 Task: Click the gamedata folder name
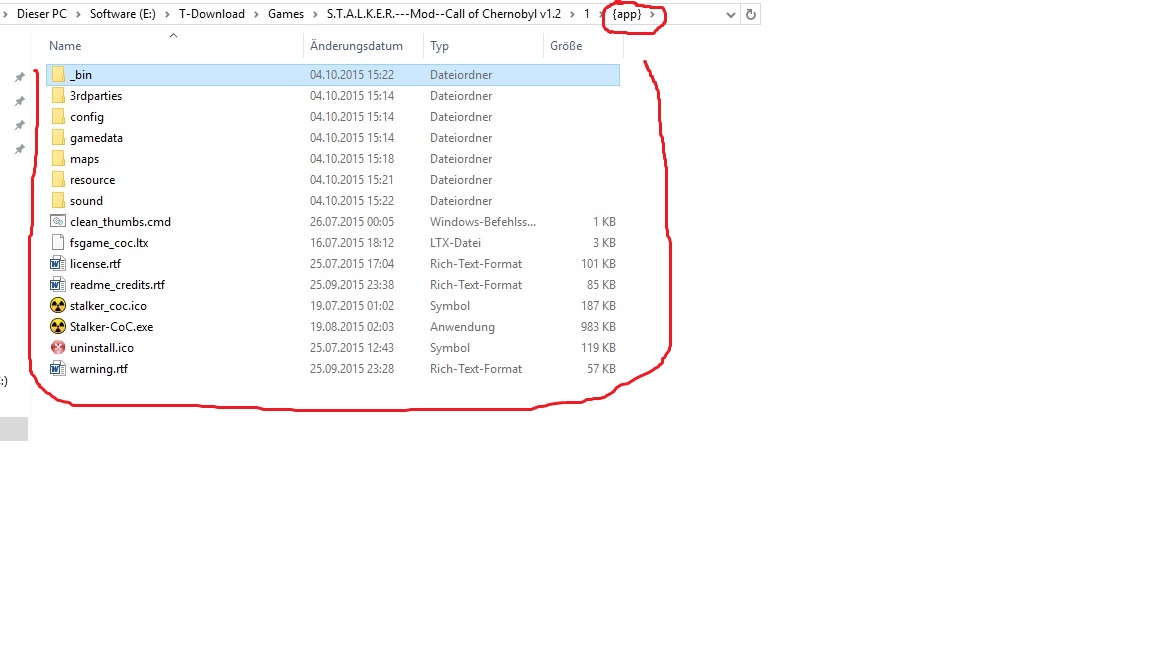tap(96, 138)
